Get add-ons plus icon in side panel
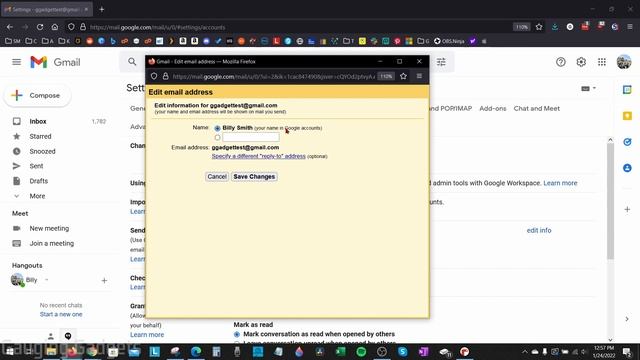Viewport: 640px width, 360px height. pyautogui.click(x=627, y=209)
